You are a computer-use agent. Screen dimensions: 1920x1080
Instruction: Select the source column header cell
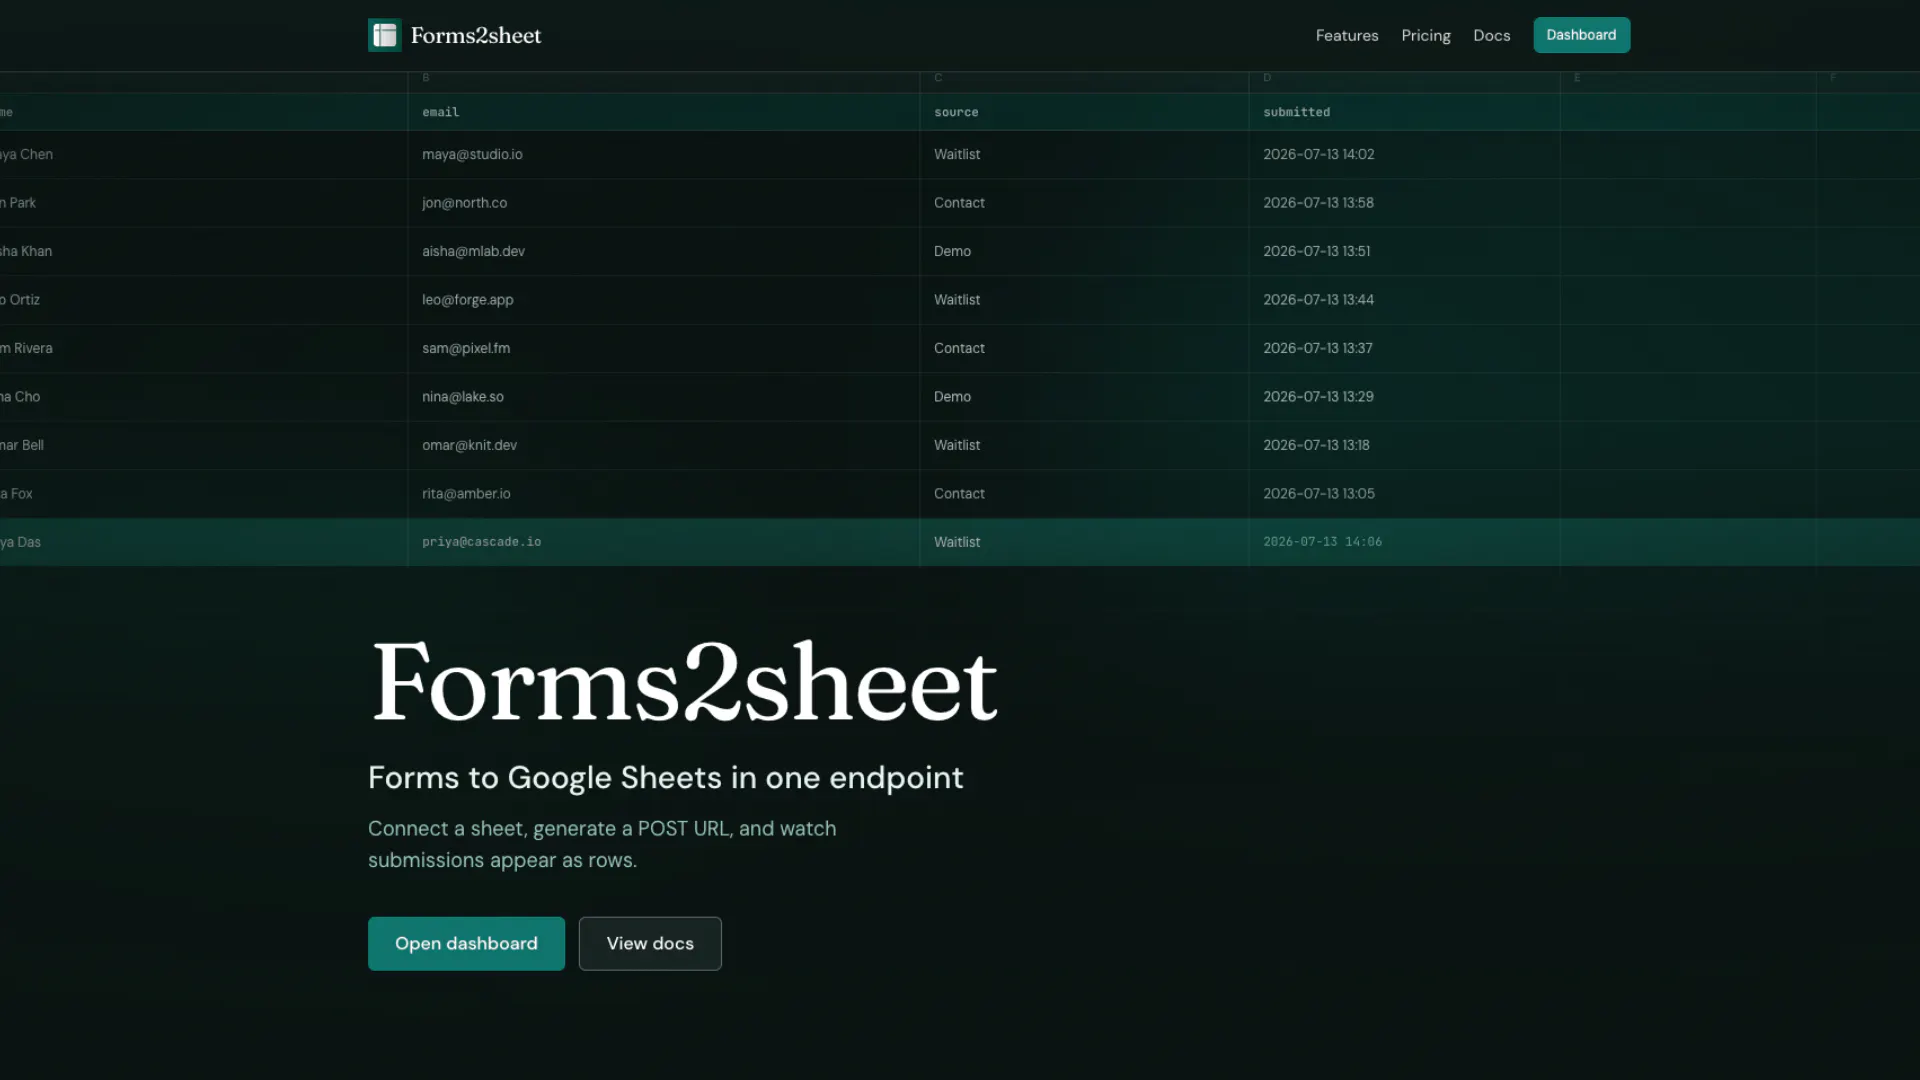(1084, 112)
